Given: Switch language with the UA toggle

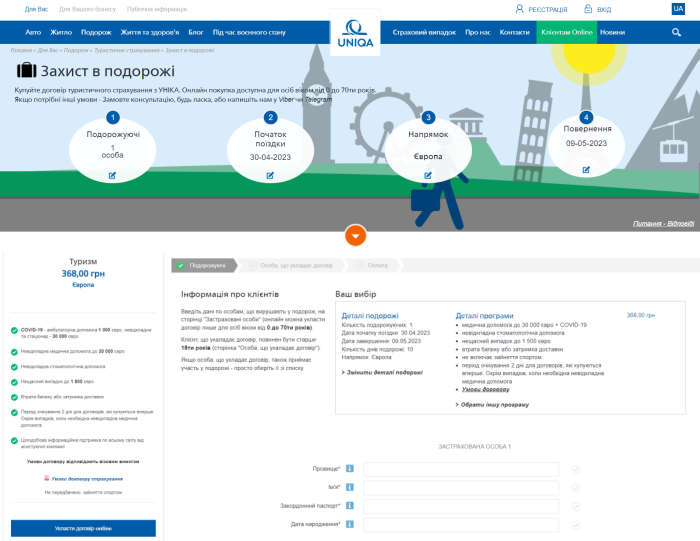Looking at the screenshot, I should tap(679, 8).
